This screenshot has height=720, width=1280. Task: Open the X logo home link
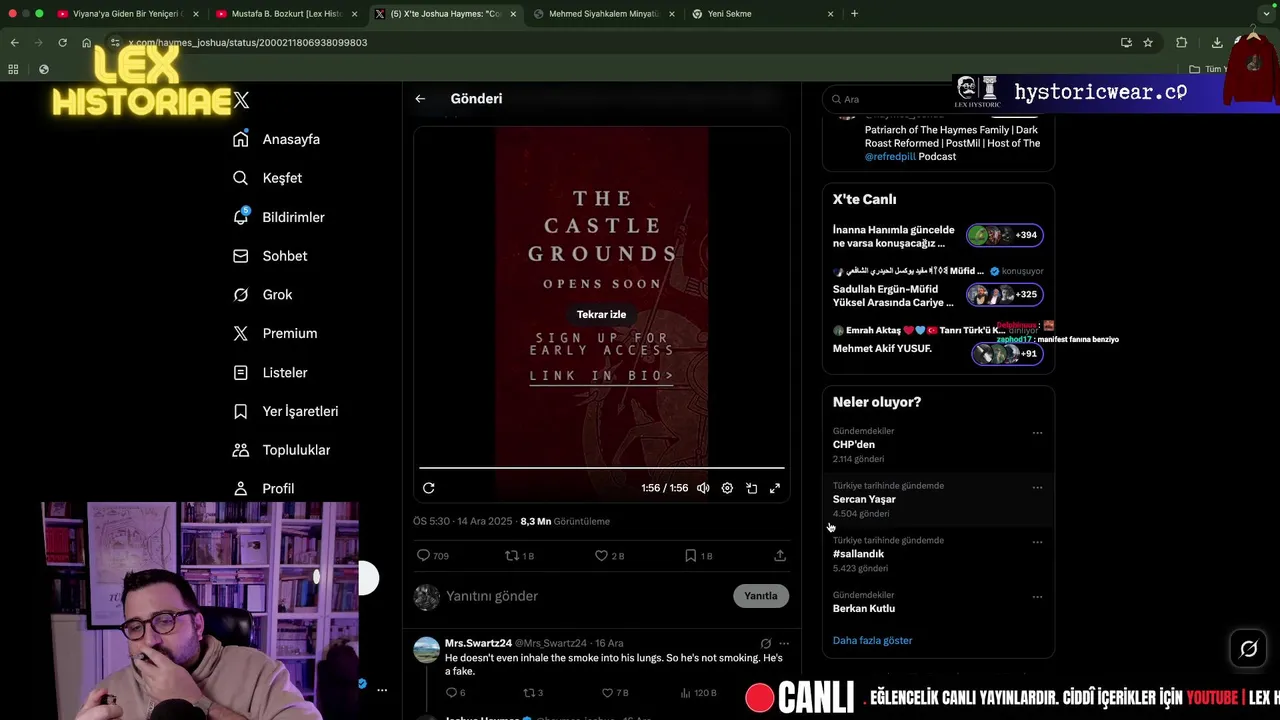point(241,100)
